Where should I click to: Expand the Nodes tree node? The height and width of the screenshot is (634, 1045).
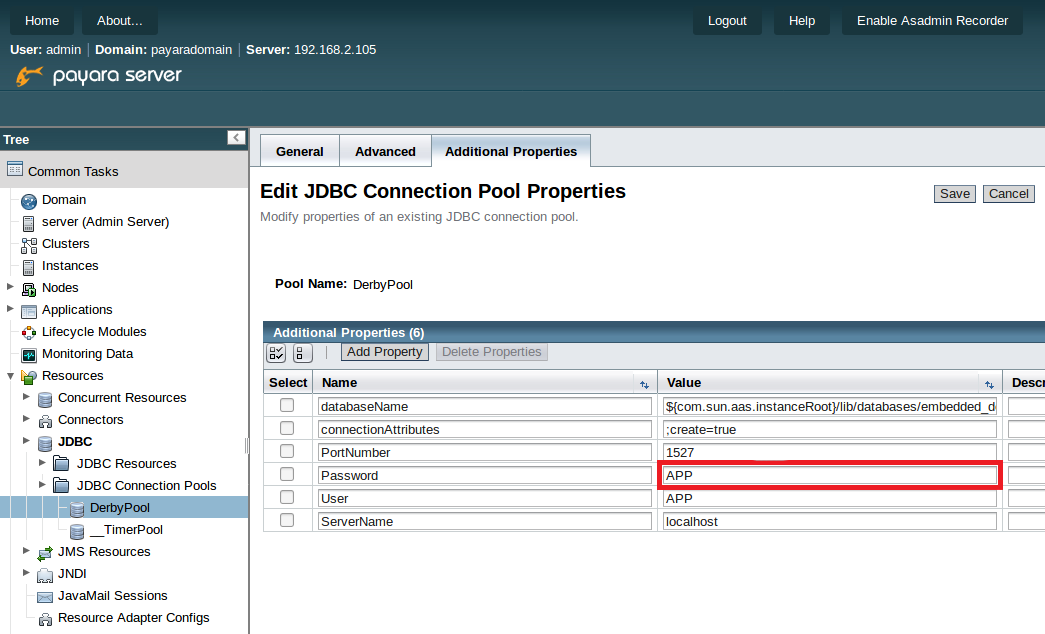(10, 287)
